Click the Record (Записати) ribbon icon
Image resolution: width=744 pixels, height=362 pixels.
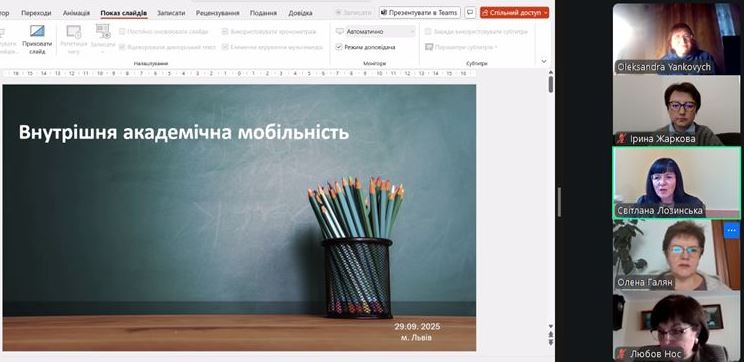(103, 31)
